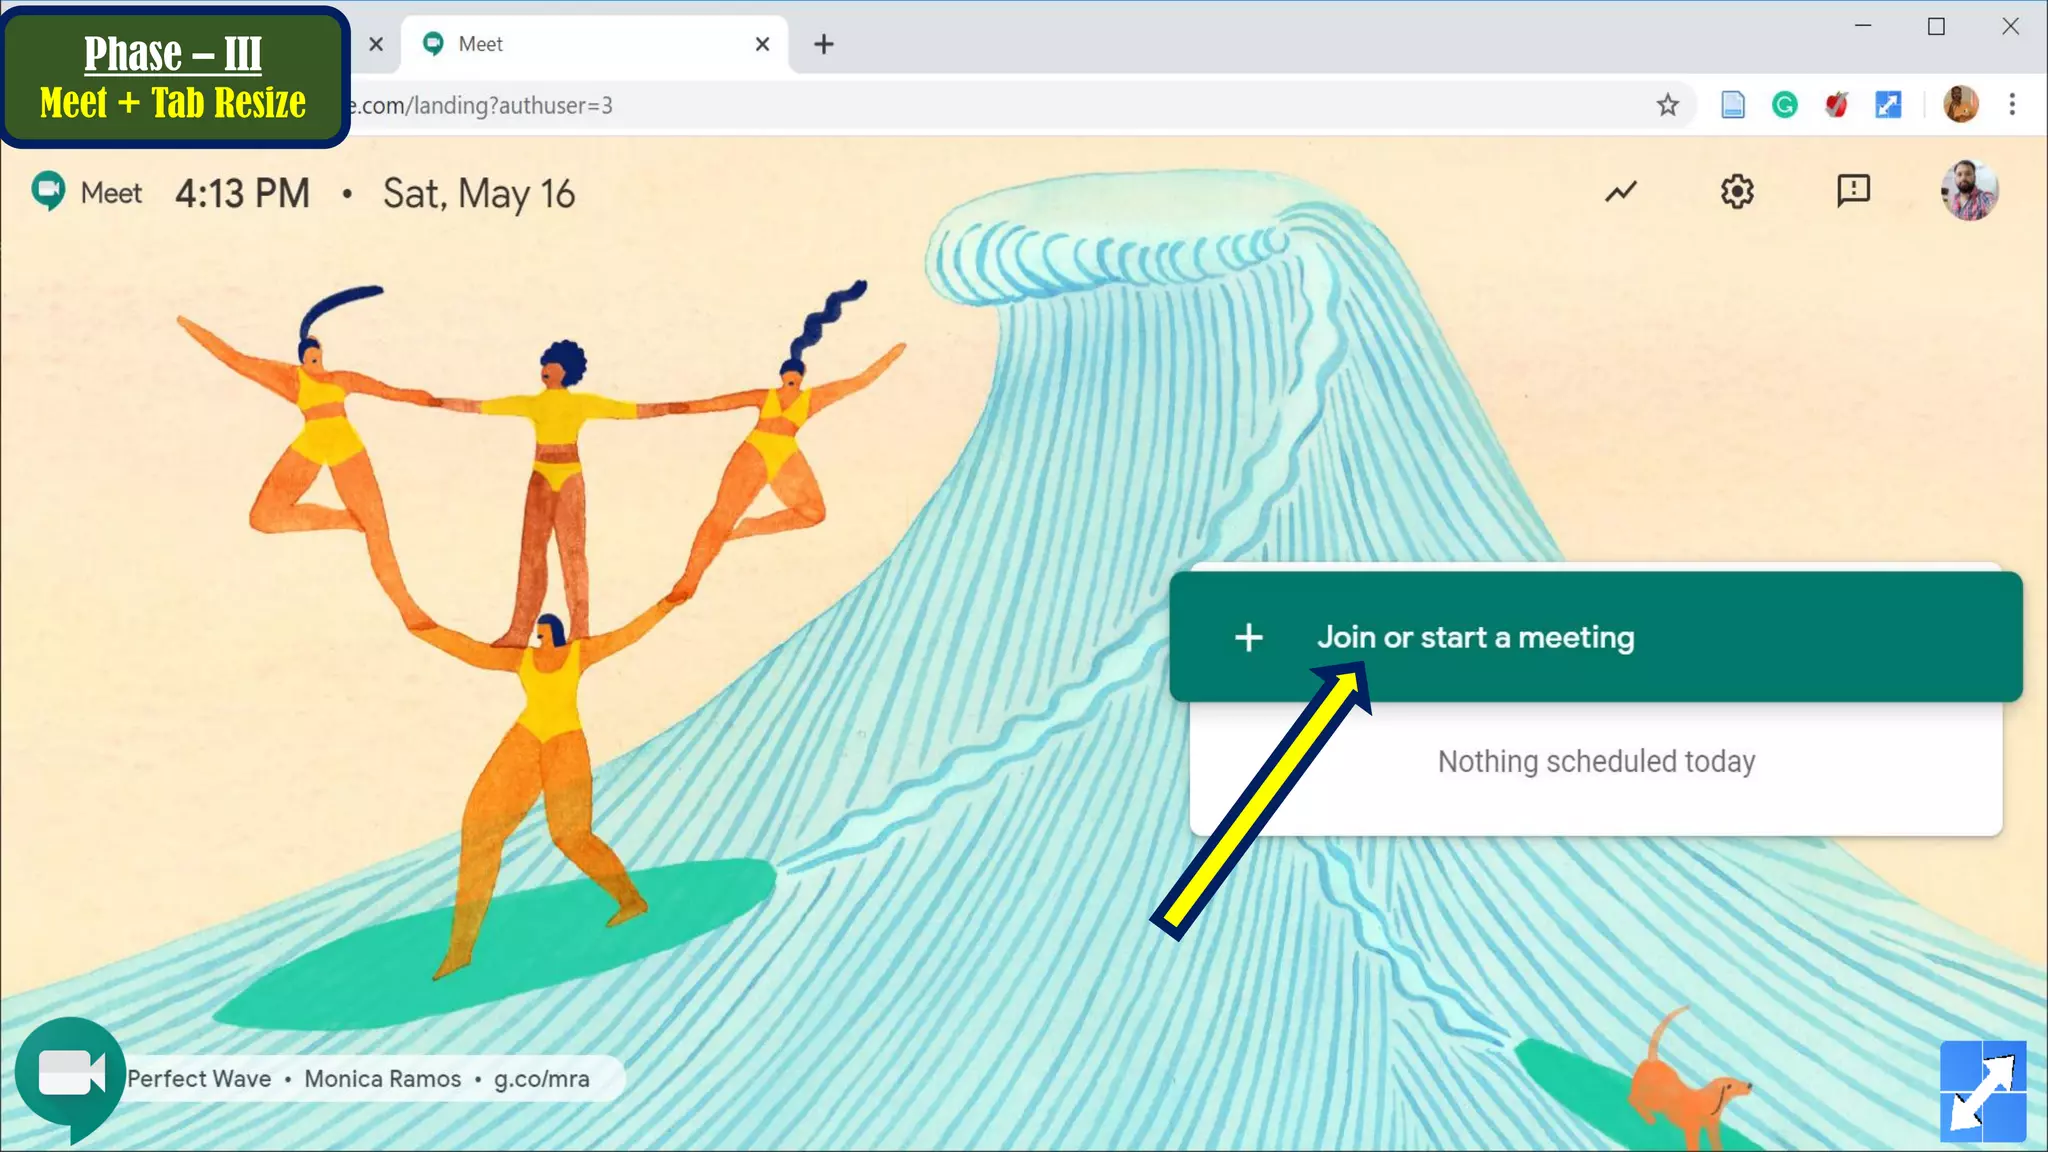Click the 4:13 PM time display
Screen dimensions: 2048x1152
[x=243, y=193]
